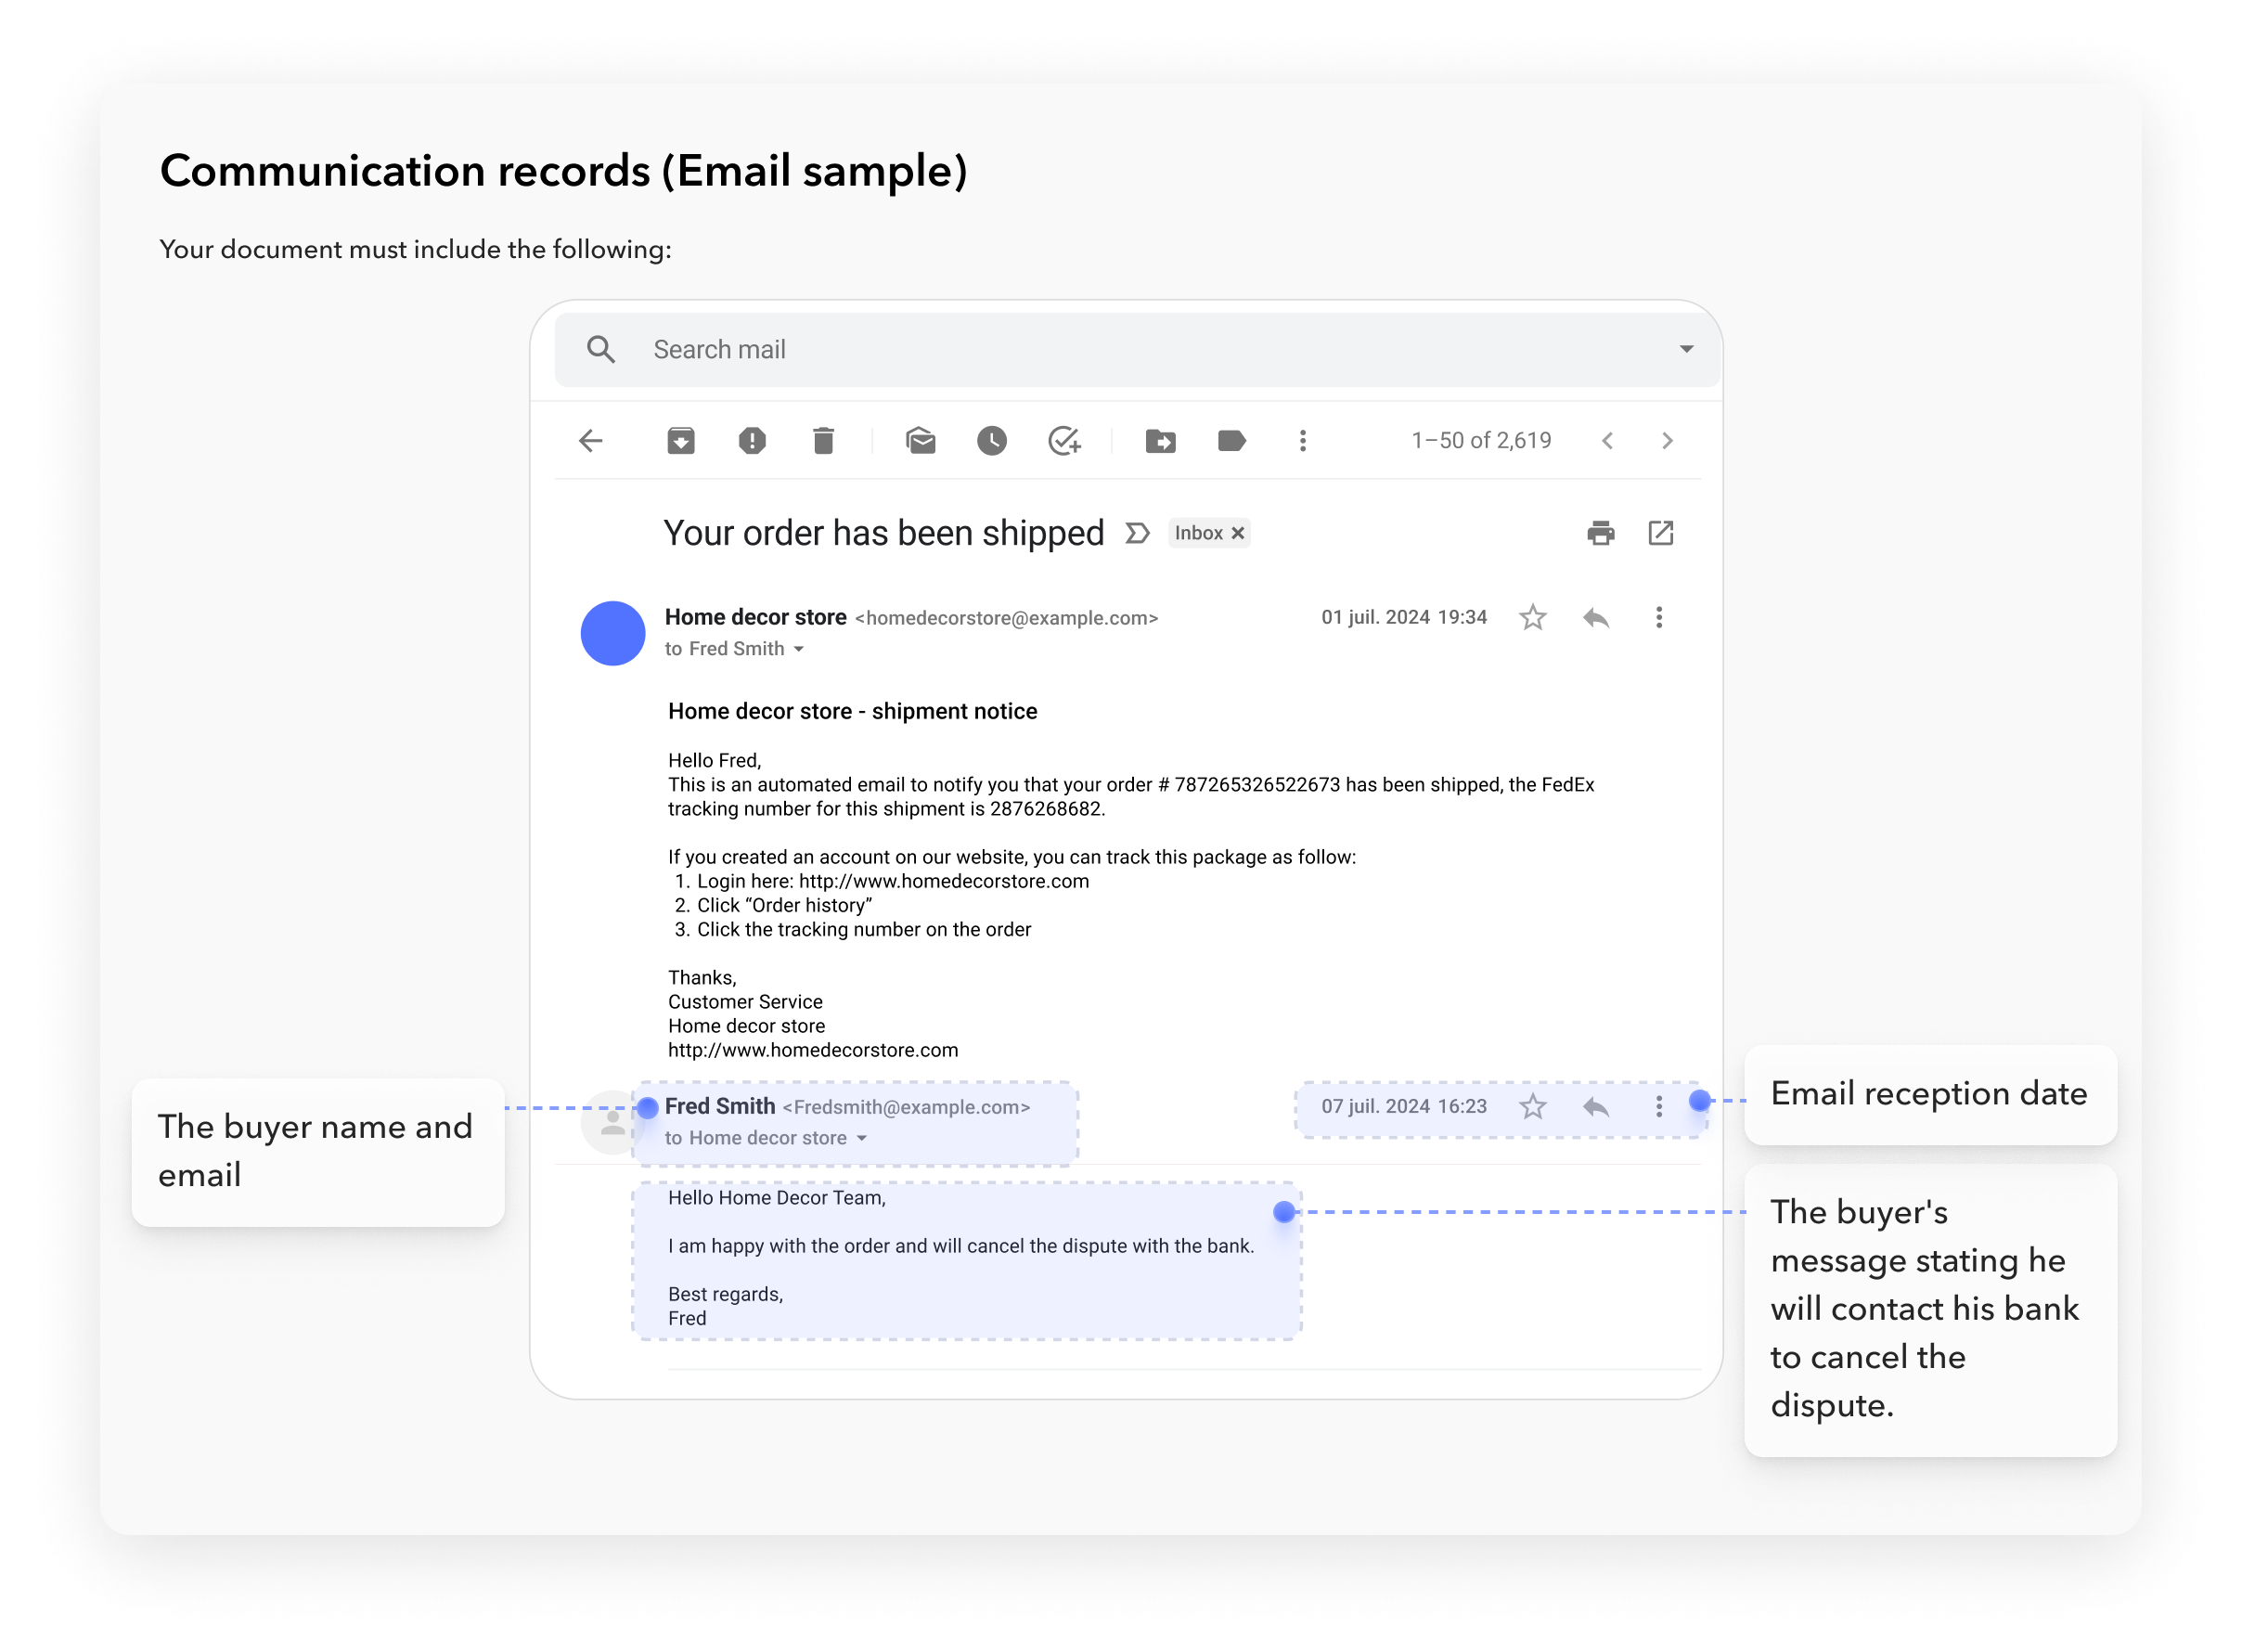Star the Home decor store email

pos(1531,617)
